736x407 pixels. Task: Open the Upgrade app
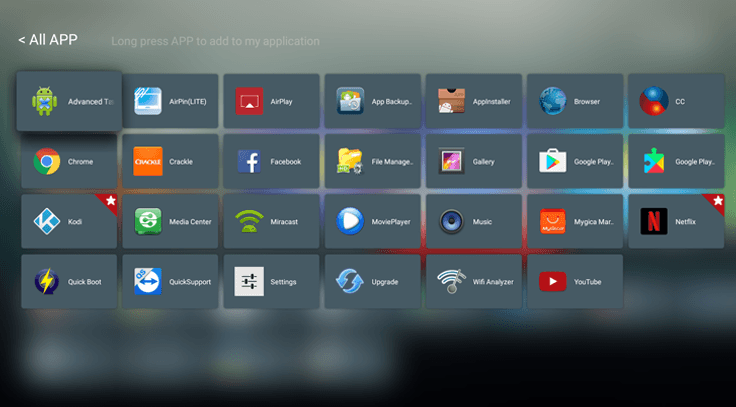click(373, 281)
